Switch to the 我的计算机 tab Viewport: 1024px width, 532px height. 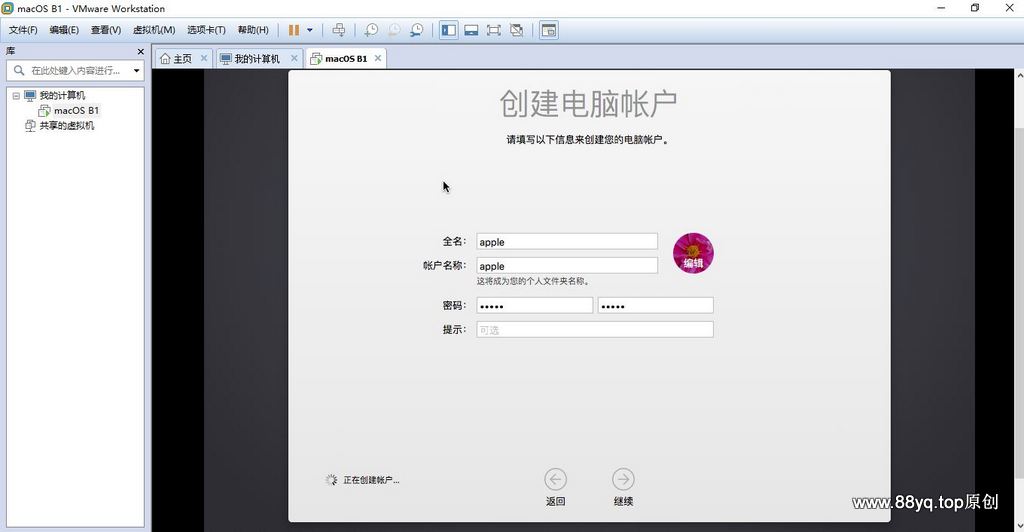pos(251,59)
